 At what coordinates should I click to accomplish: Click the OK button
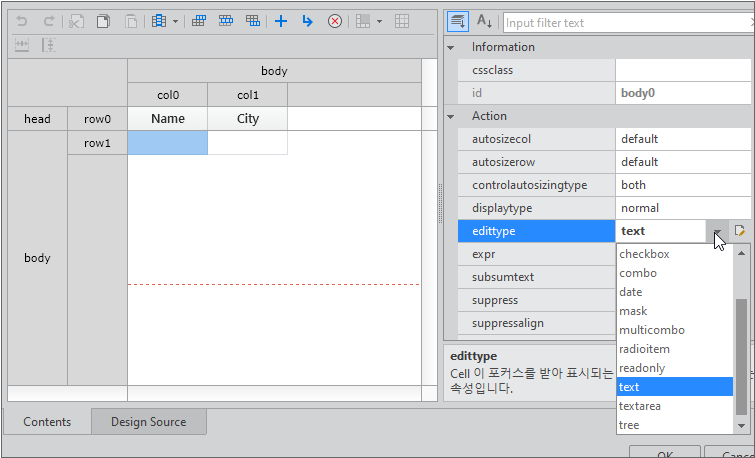pyautogui.click(x=665, y=453)
